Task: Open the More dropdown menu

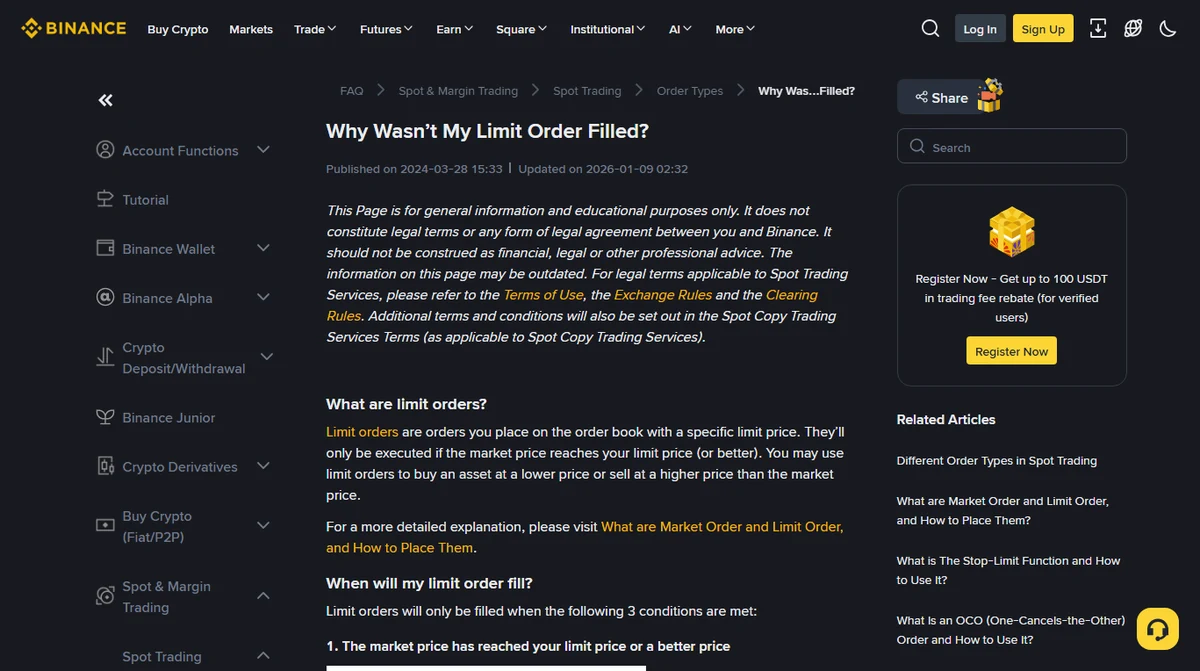Action: 736,29
